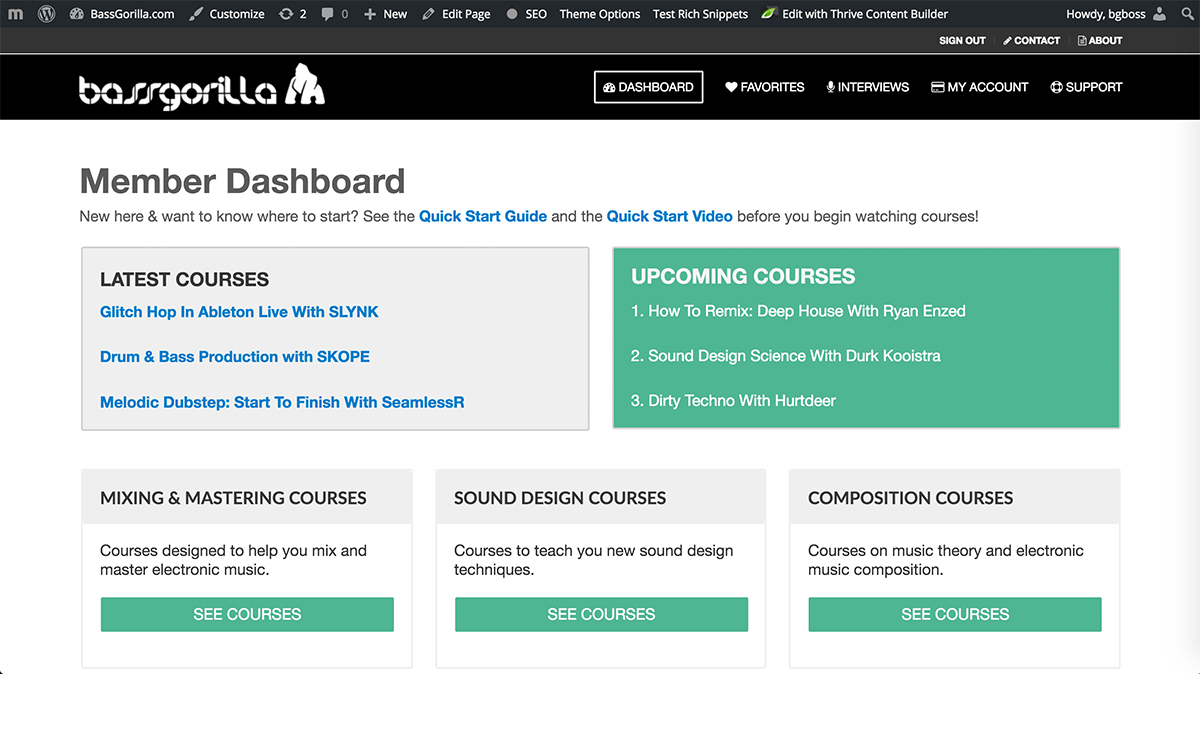Click Edit with Thrive Content Builder
Image resolution: width=1200 pixels, height=731 pixels.
(x=855, y=14)
